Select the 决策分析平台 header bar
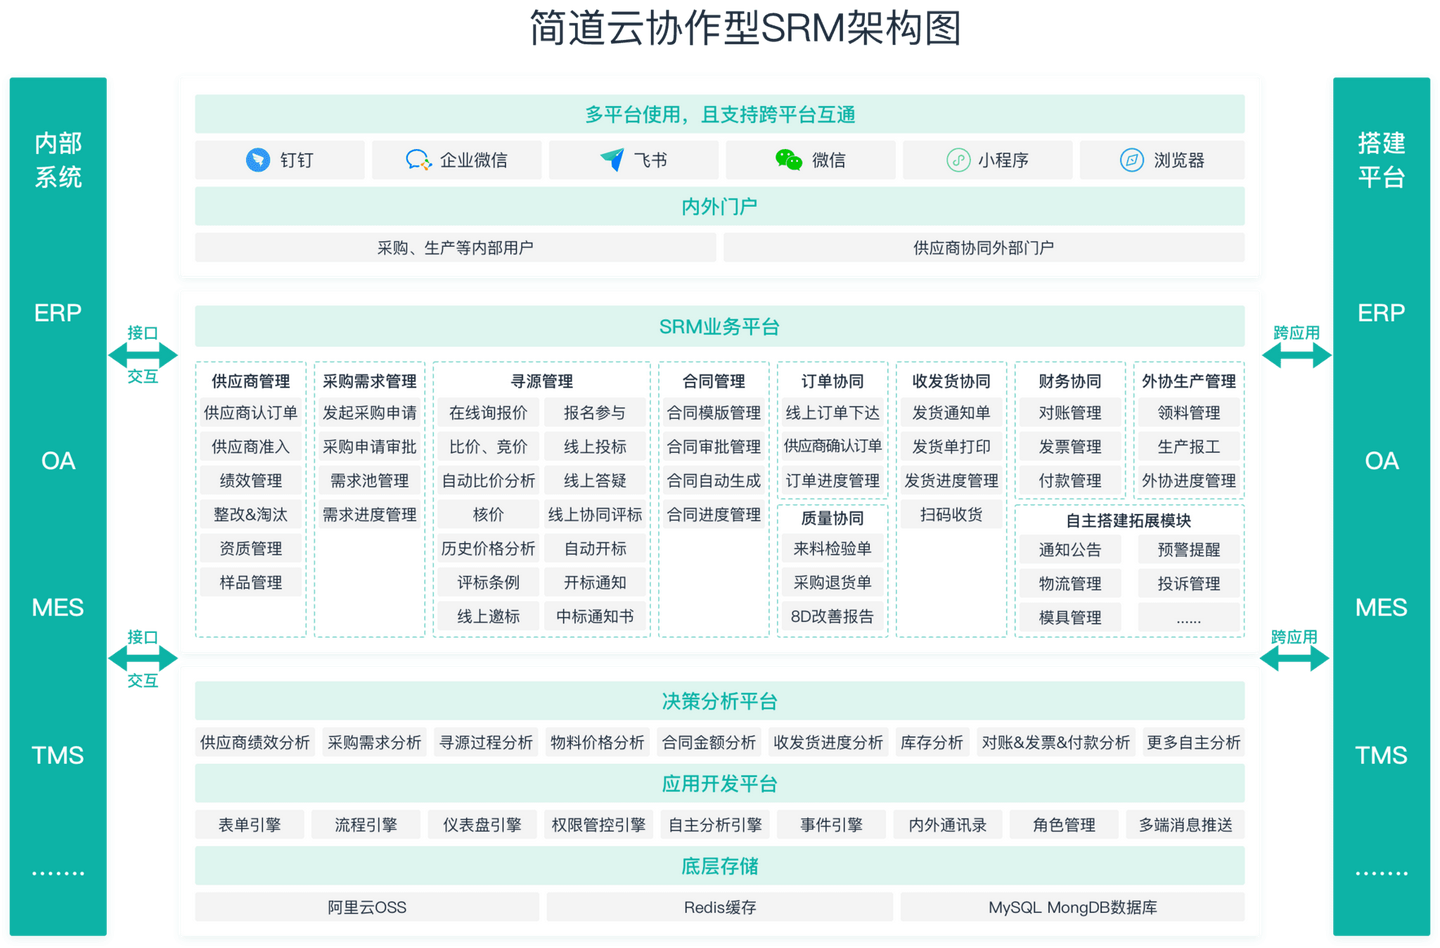Screen dimensions: 1440x948 point(720,701)
